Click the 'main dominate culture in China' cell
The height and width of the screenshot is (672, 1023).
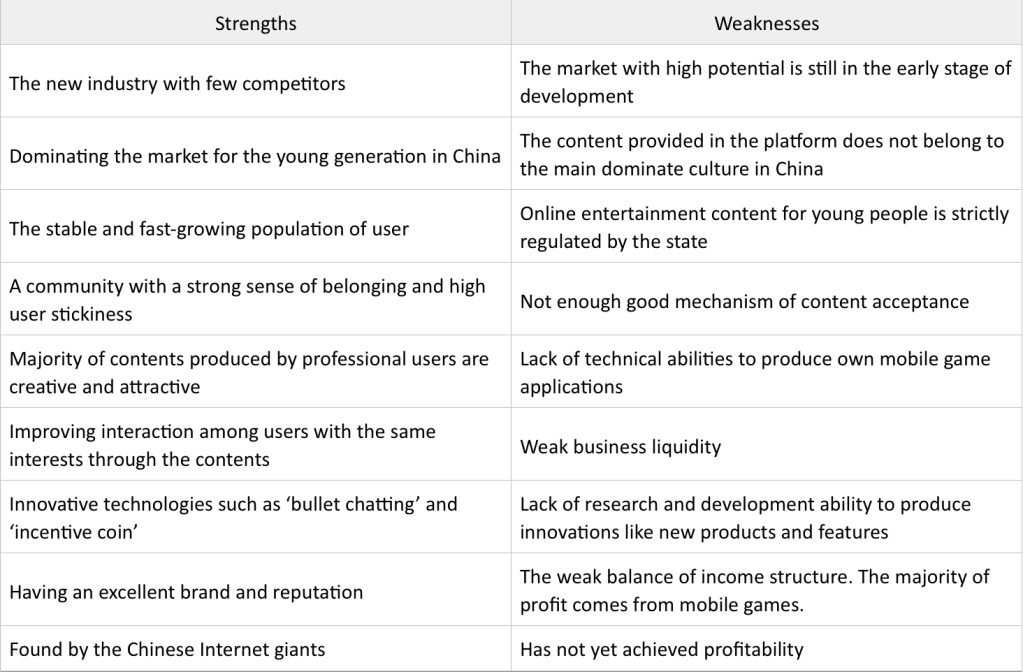pyautogui.click(x=761, y=155)
